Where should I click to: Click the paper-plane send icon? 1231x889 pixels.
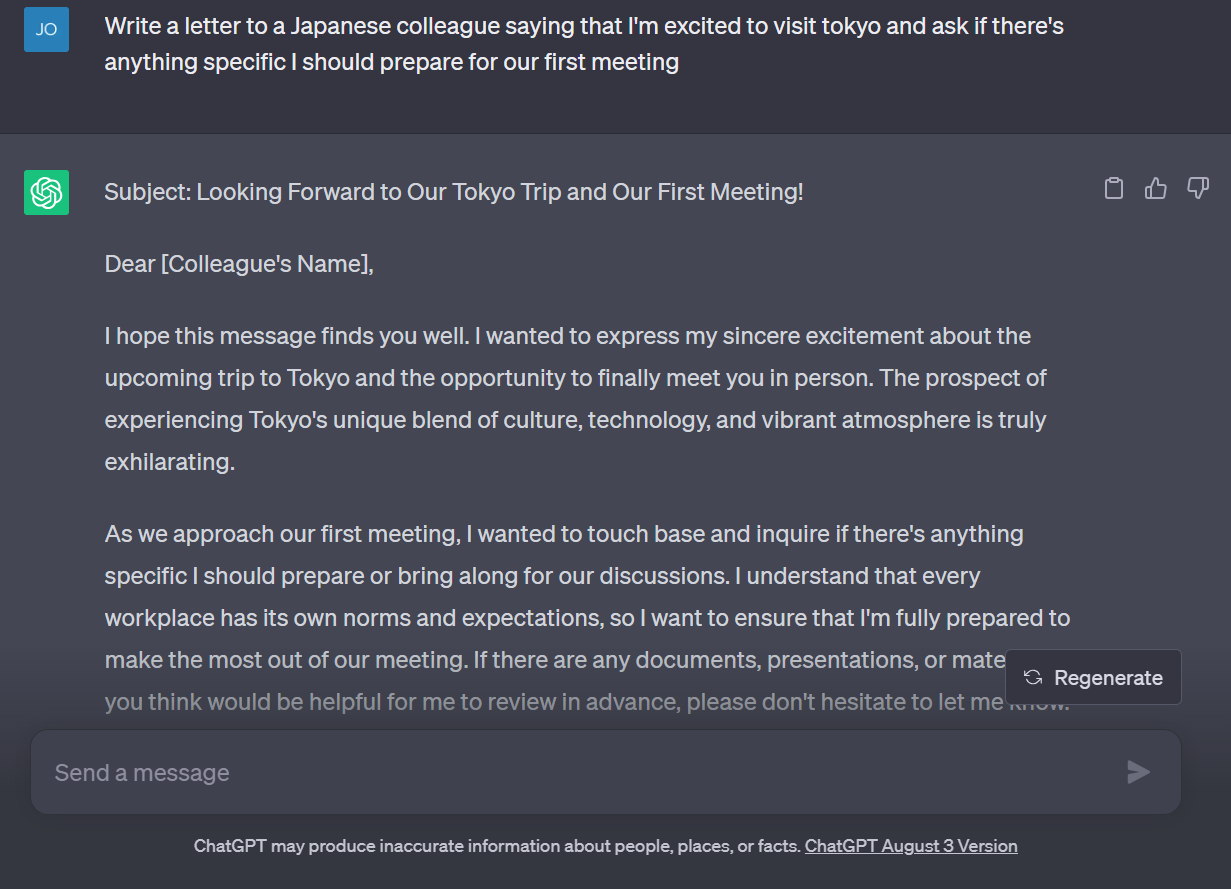tap(1139, 772)
